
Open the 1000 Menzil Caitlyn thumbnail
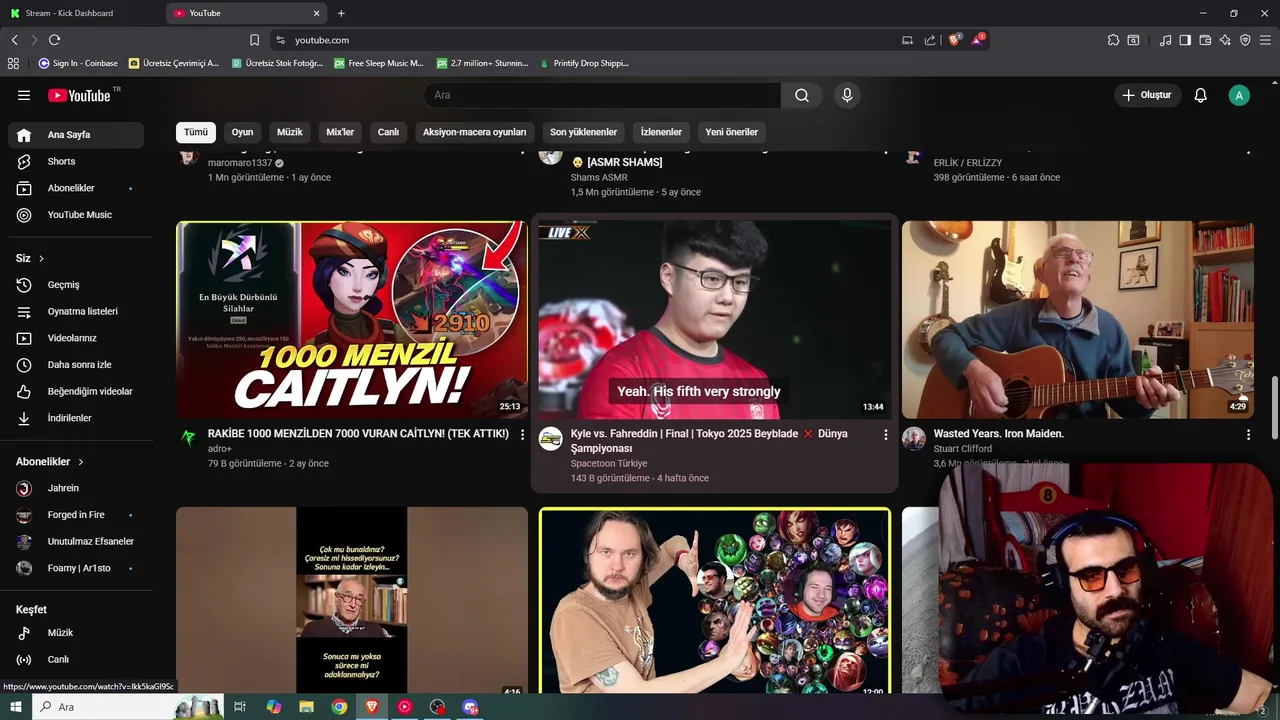[352, 319]
